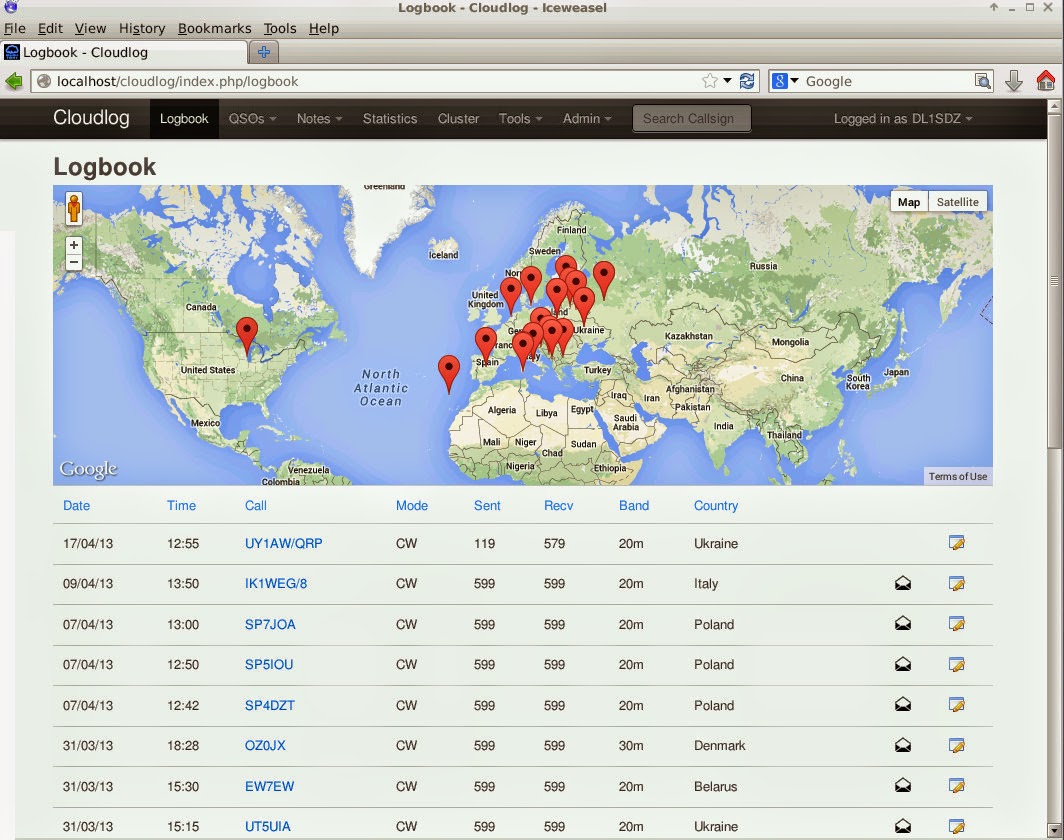
Task: Go to browser home page icon
Action: tap(1046, 81)
